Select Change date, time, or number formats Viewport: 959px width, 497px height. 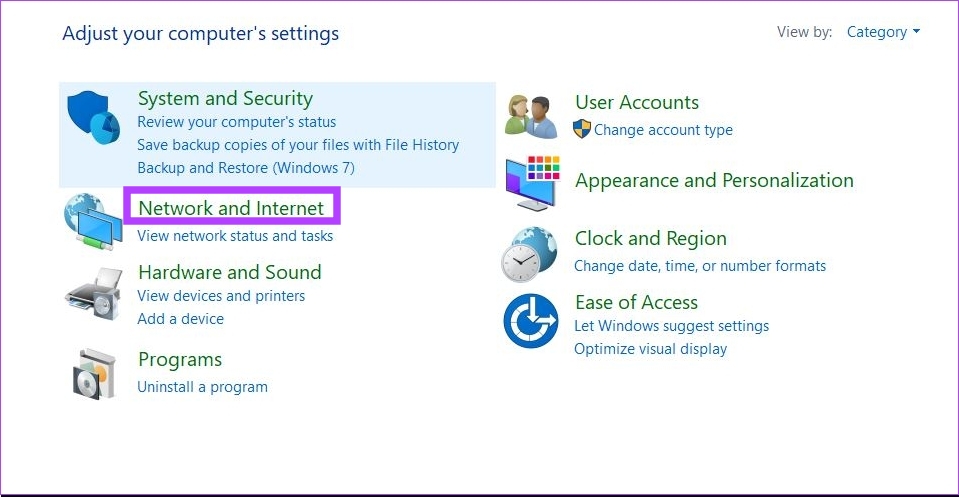(700, 266)
